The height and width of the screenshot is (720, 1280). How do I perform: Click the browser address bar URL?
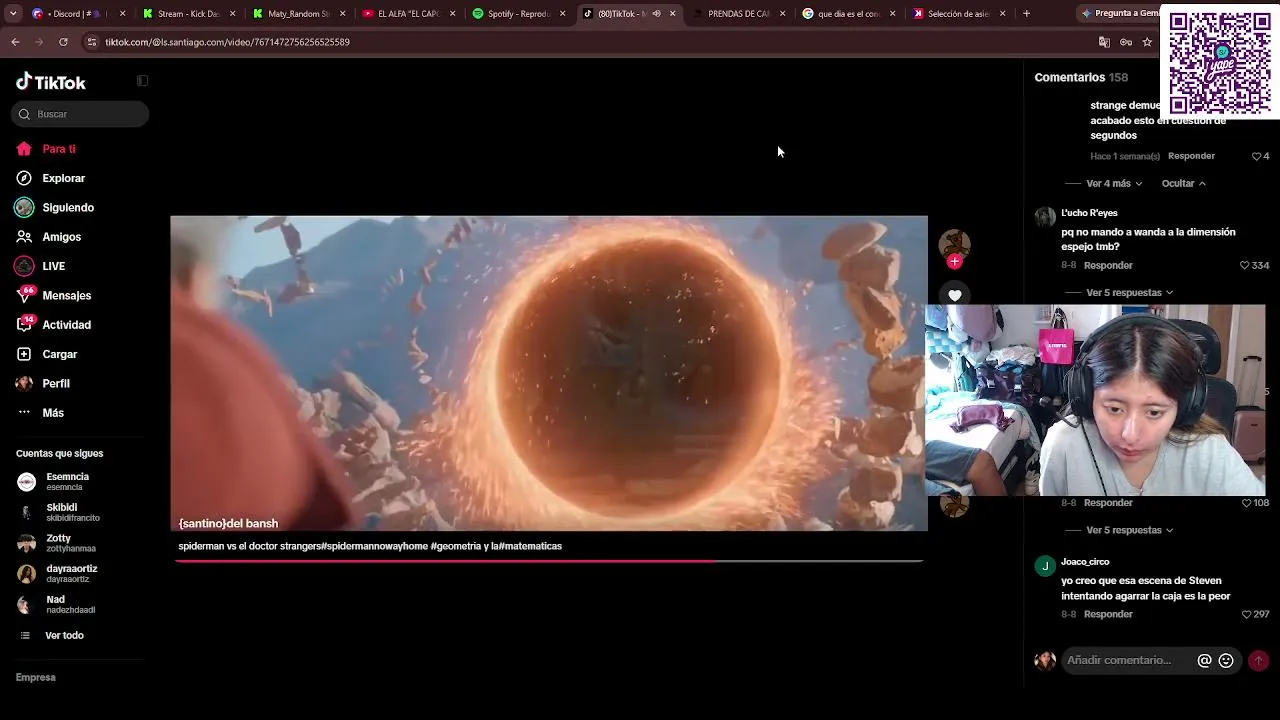[228, 42]
